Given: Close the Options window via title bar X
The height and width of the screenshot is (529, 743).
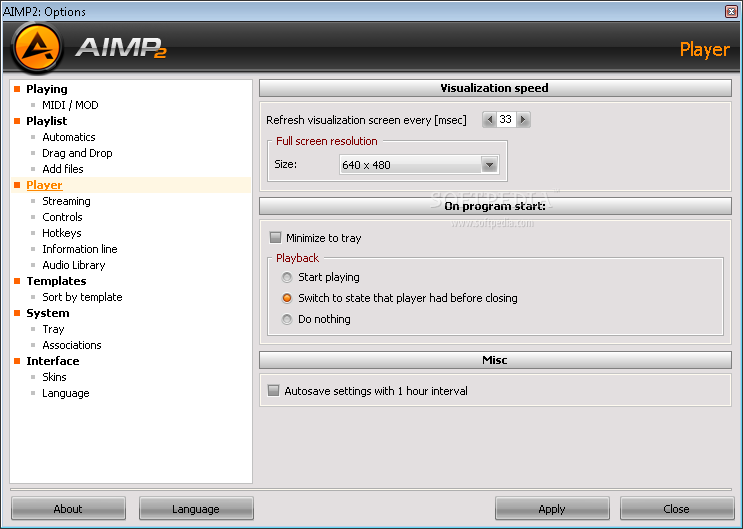Looking at the screenshot, I should tap(732, 11).
